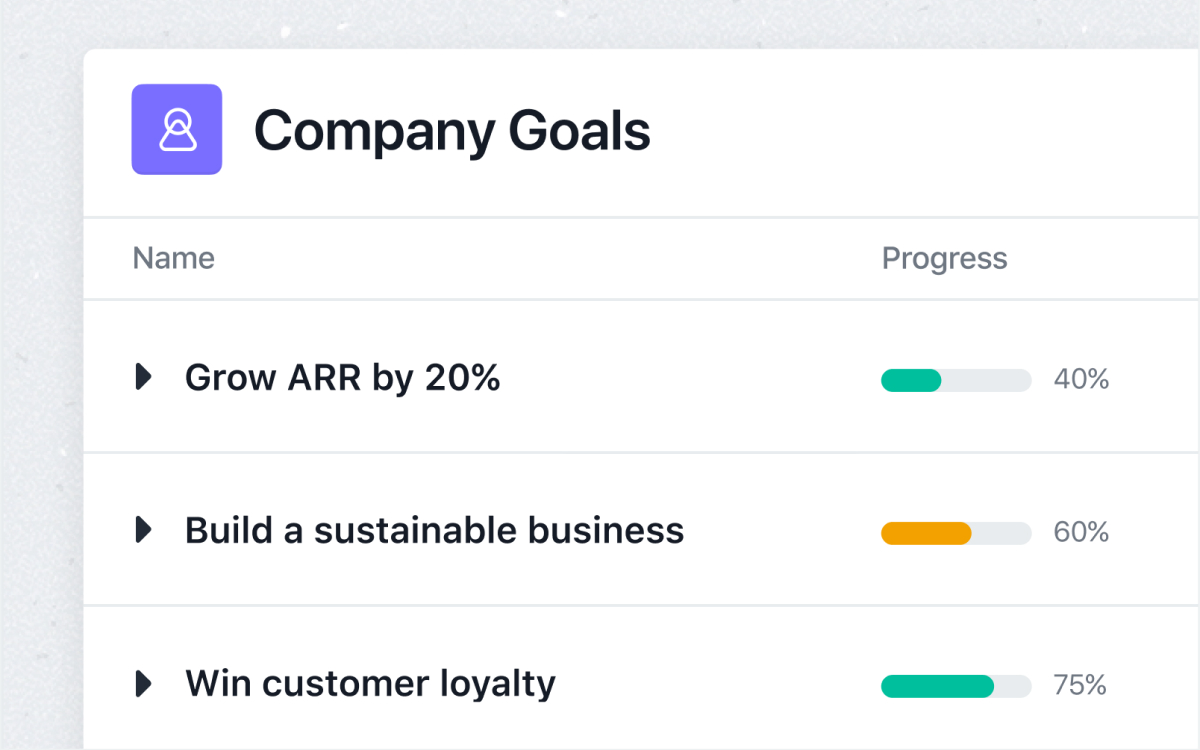Viewport: 1200px width, 750px height.
Task: Click the purple Company Goals icon
Action: (177, 130)
